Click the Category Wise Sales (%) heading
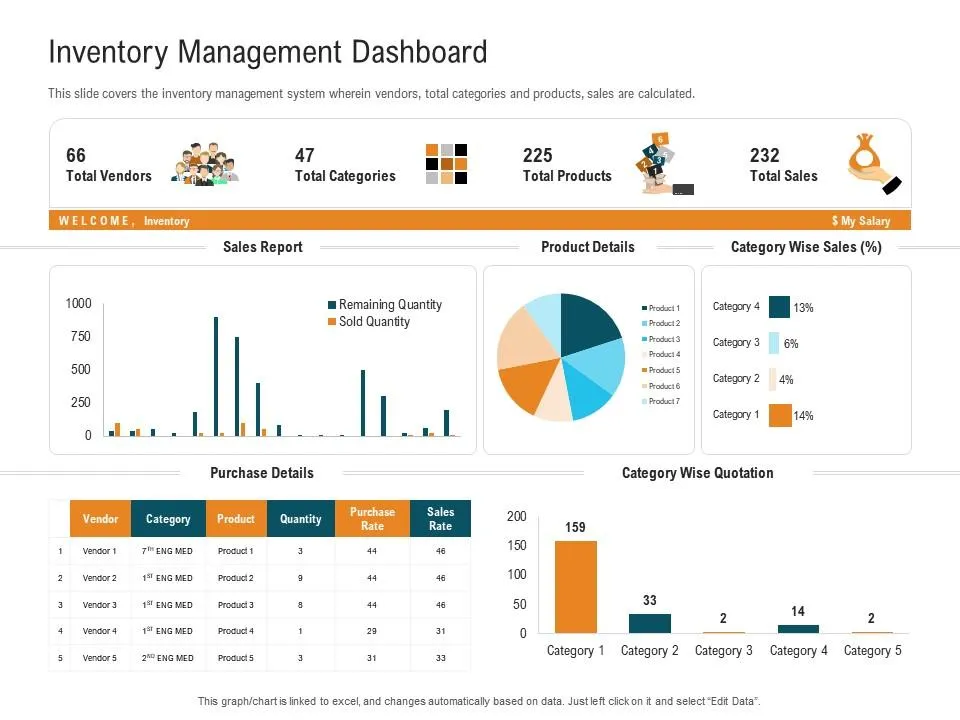960x720 pixels. coord(806,247)
